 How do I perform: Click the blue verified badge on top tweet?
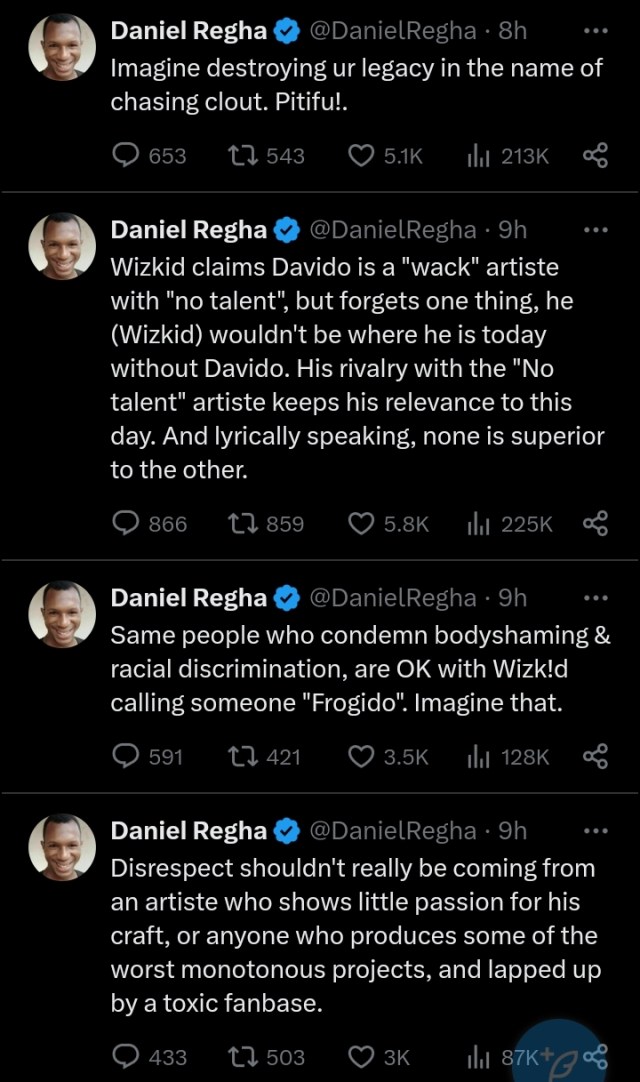click(x=285, y=30)
